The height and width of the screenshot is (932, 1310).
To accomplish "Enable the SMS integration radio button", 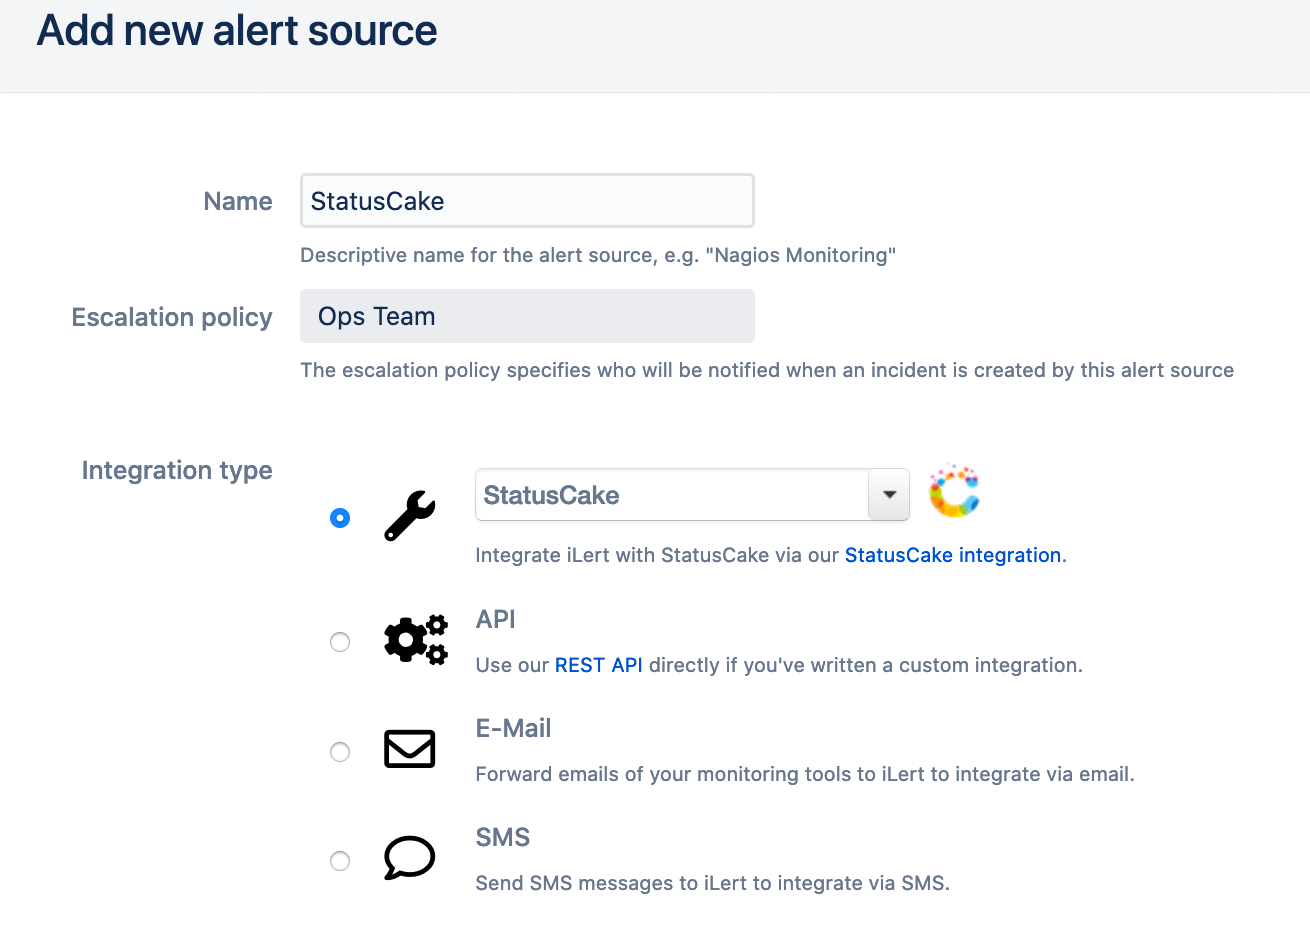I will (340, 861).
